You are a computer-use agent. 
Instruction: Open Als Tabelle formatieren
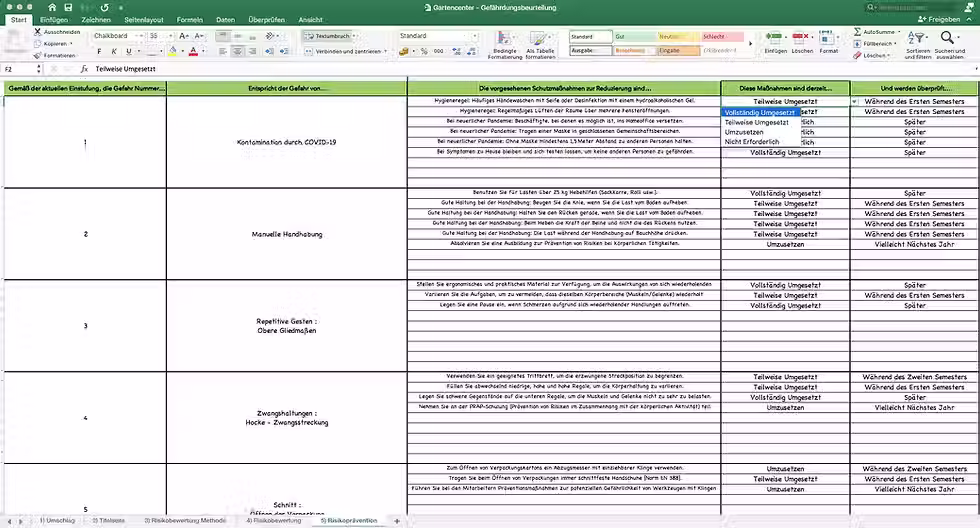point(540,44)
